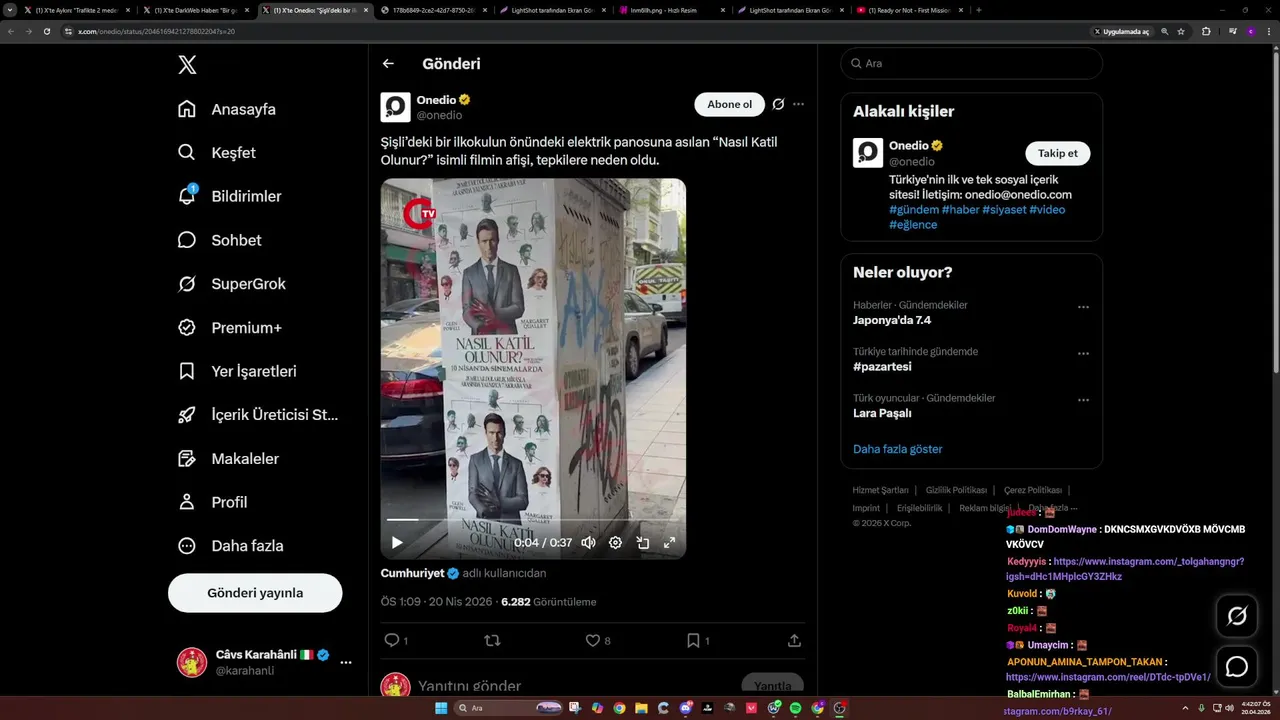This screenshot has width=1280, height=720.
Task: Click the Windows Start button
Action: 441,708
